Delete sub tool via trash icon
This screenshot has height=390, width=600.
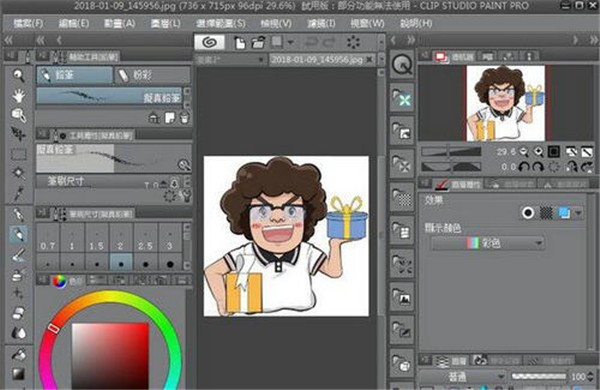click(184, 118)
